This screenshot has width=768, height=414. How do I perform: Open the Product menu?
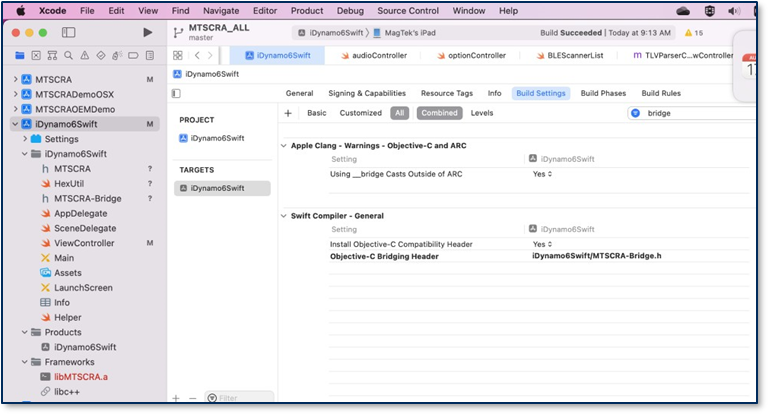pos(307,10)
